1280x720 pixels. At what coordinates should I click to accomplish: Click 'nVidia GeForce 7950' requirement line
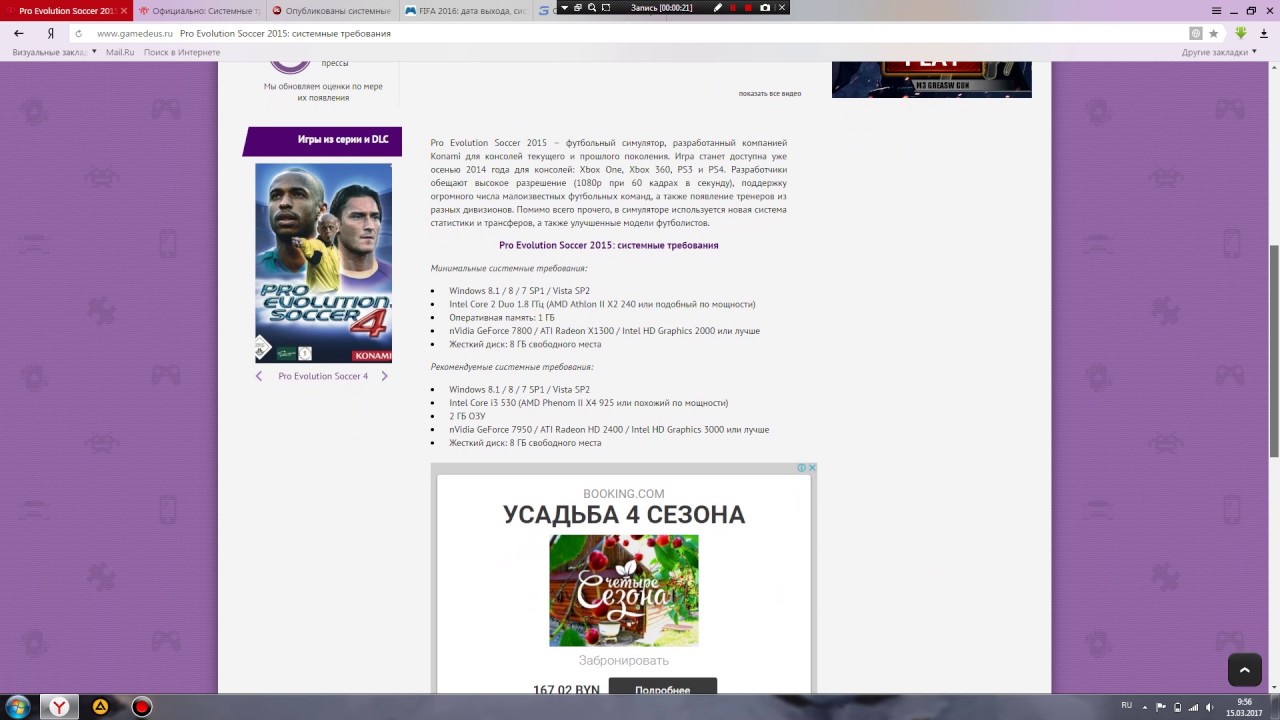[x=609, y=430]
